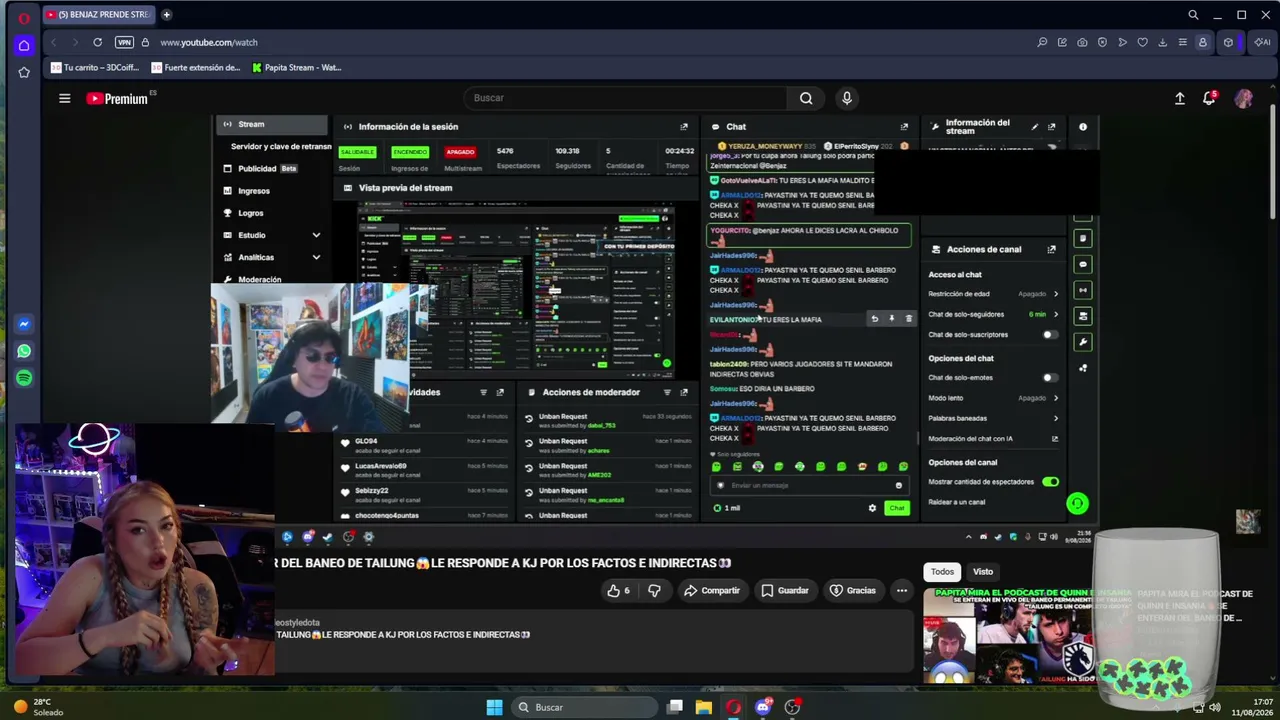Pin the EVILANTONIO chat message
Viewport: 1280px width, 720px height.
coord(891,319)
